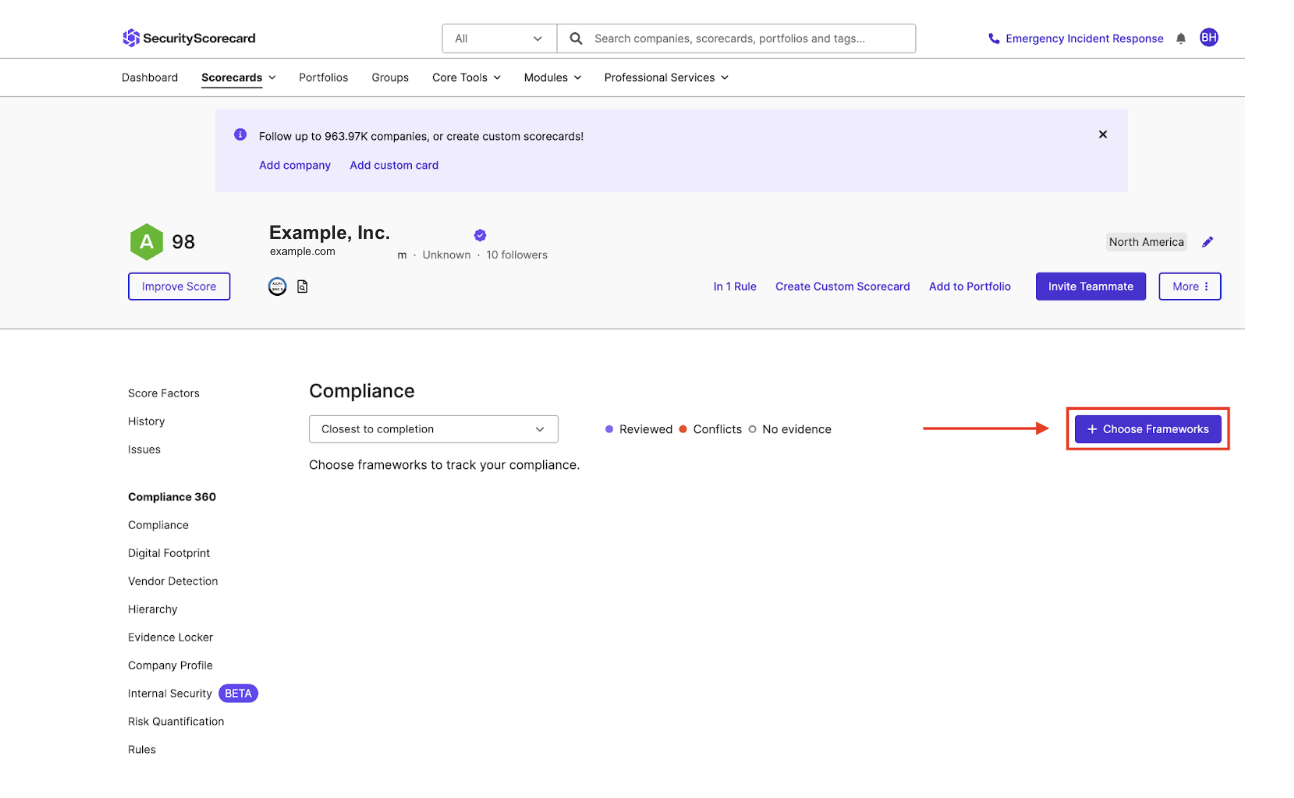Click the Add company link
Screen dimensions: 1294x798
[x=295, y=165]
